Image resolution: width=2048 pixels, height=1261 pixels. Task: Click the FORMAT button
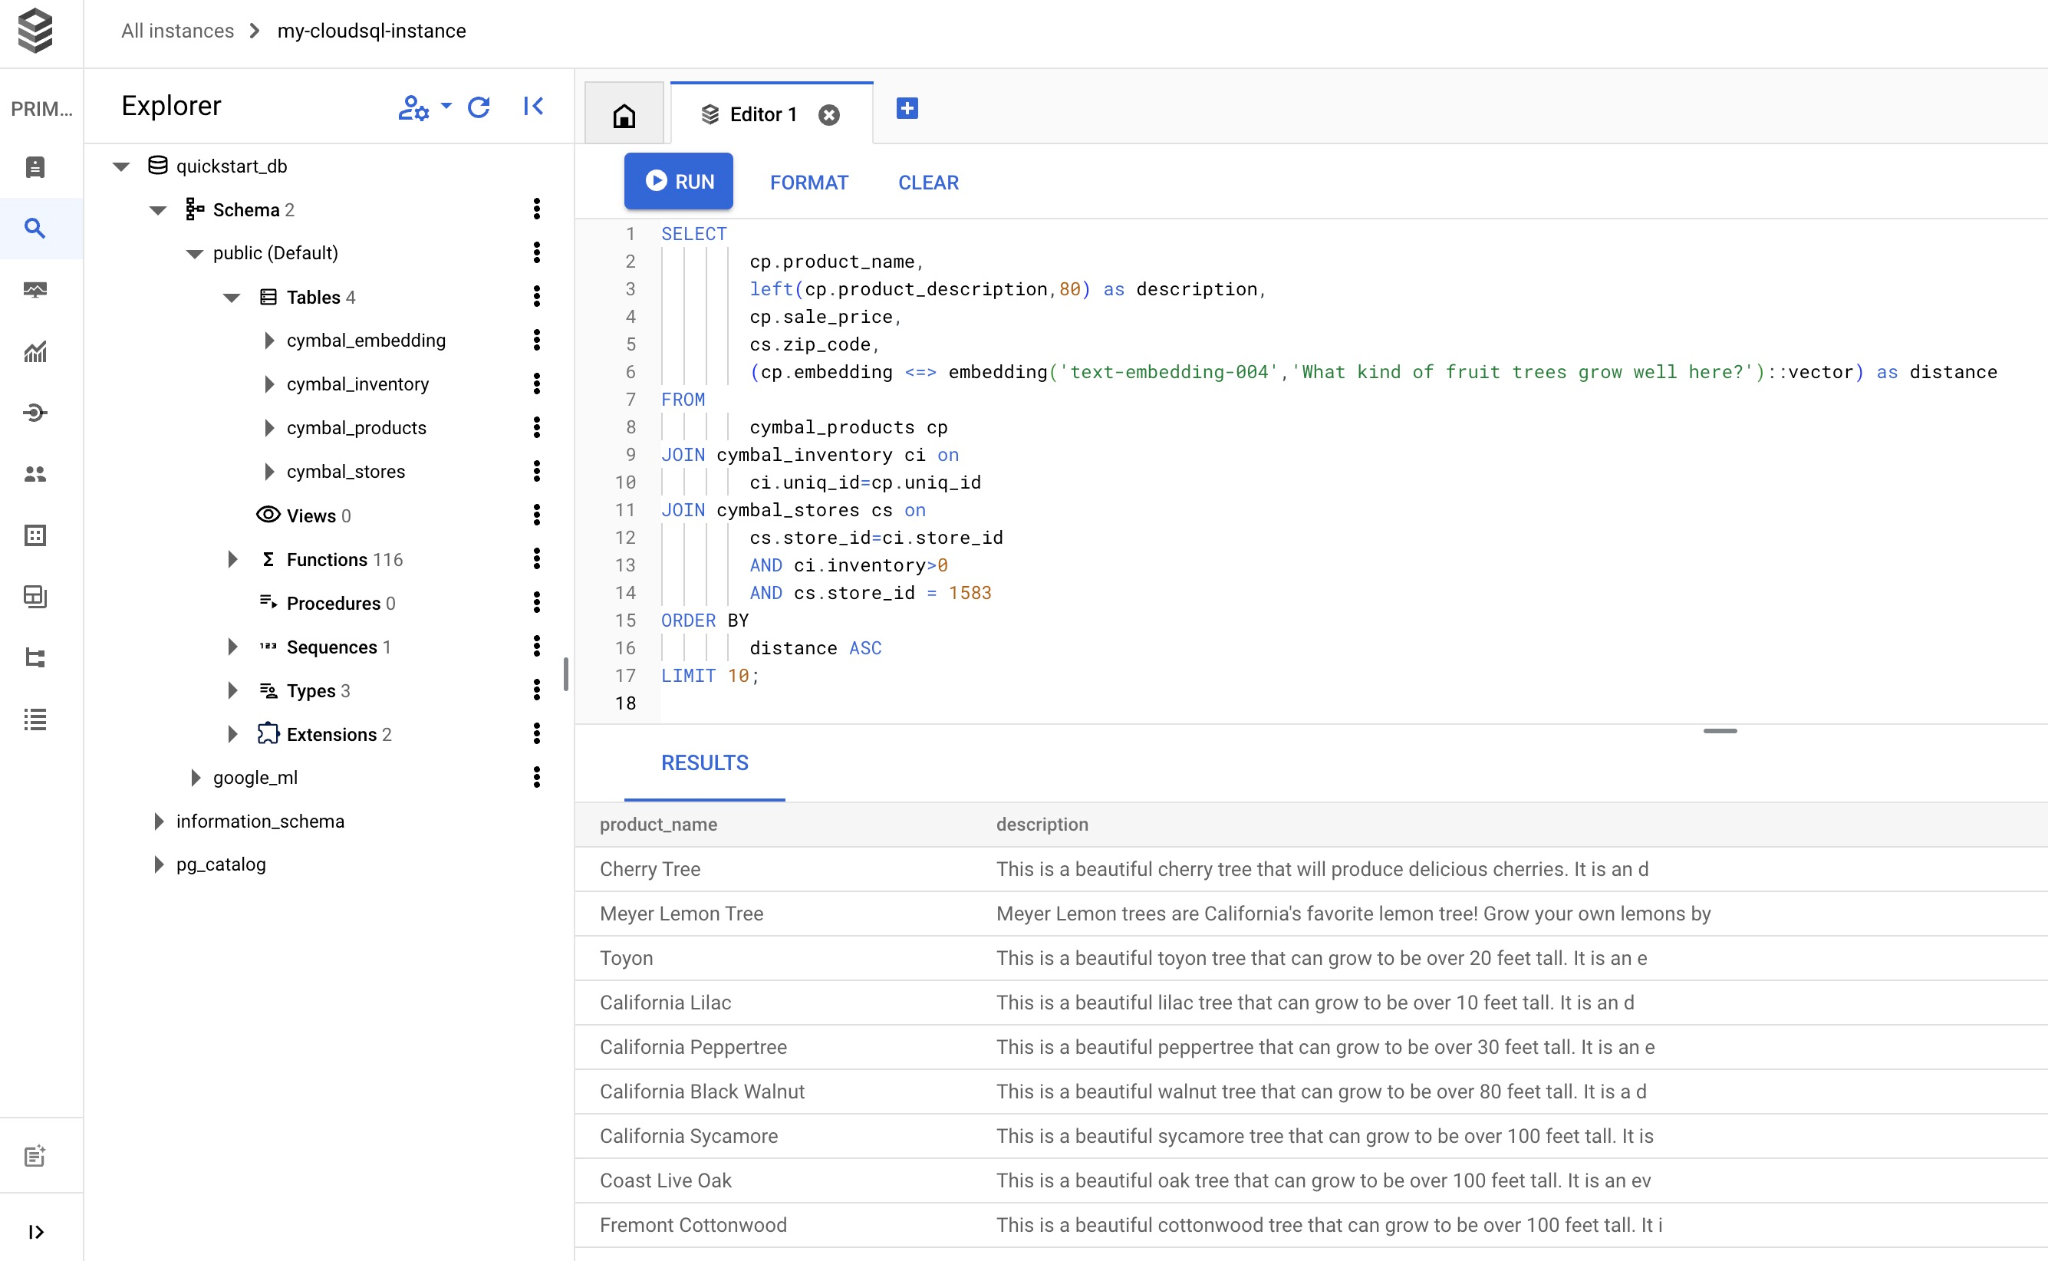point(808,183)
